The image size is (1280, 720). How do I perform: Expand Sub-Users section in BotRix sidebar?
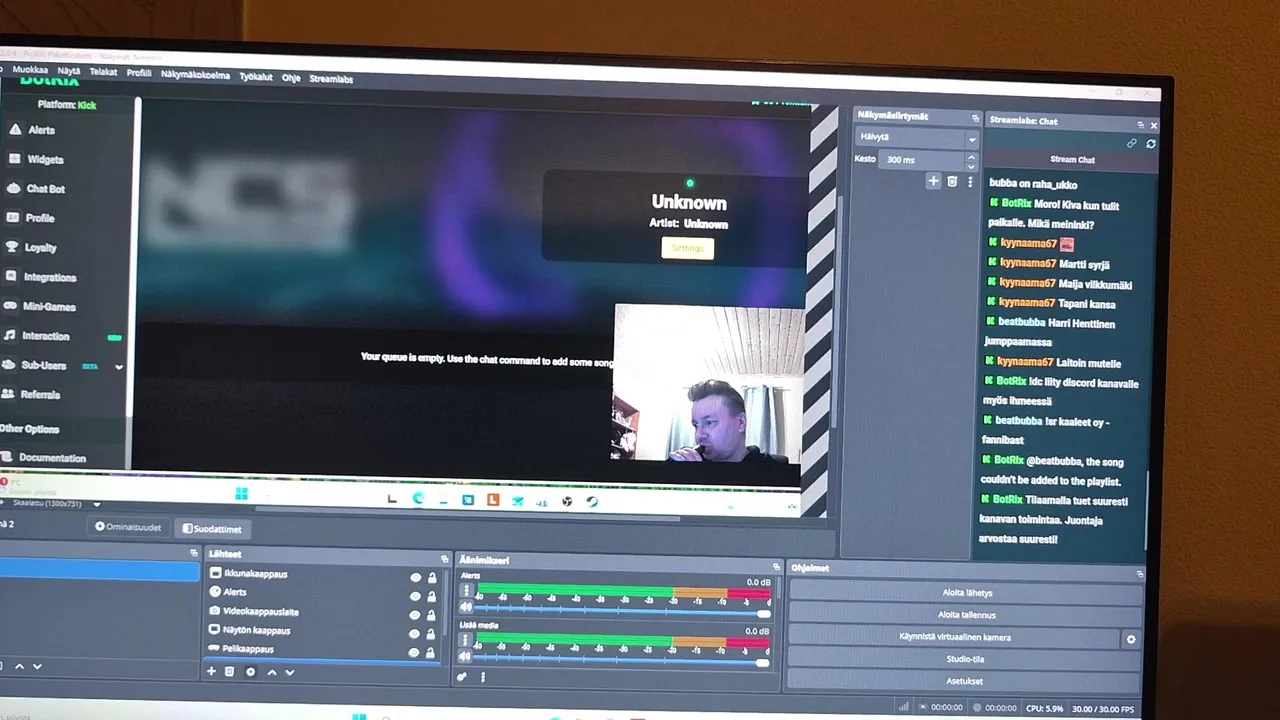[118, 367]
